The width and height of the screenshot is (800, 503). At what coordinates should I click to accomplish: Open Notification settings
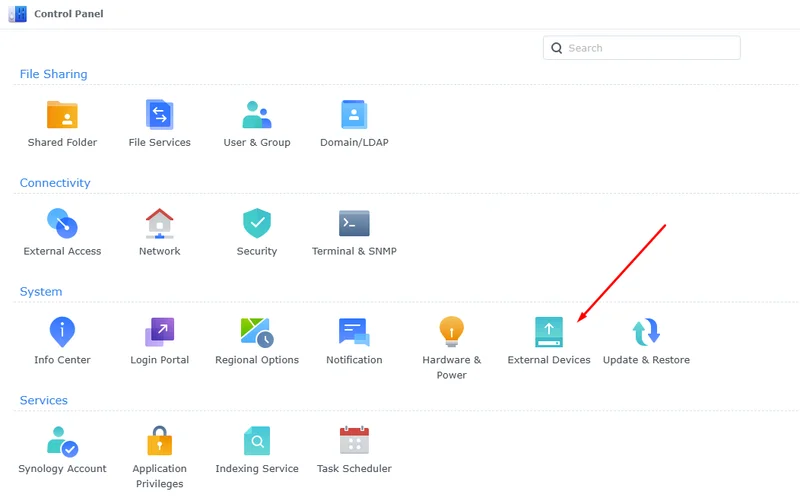tap(354, 332)
